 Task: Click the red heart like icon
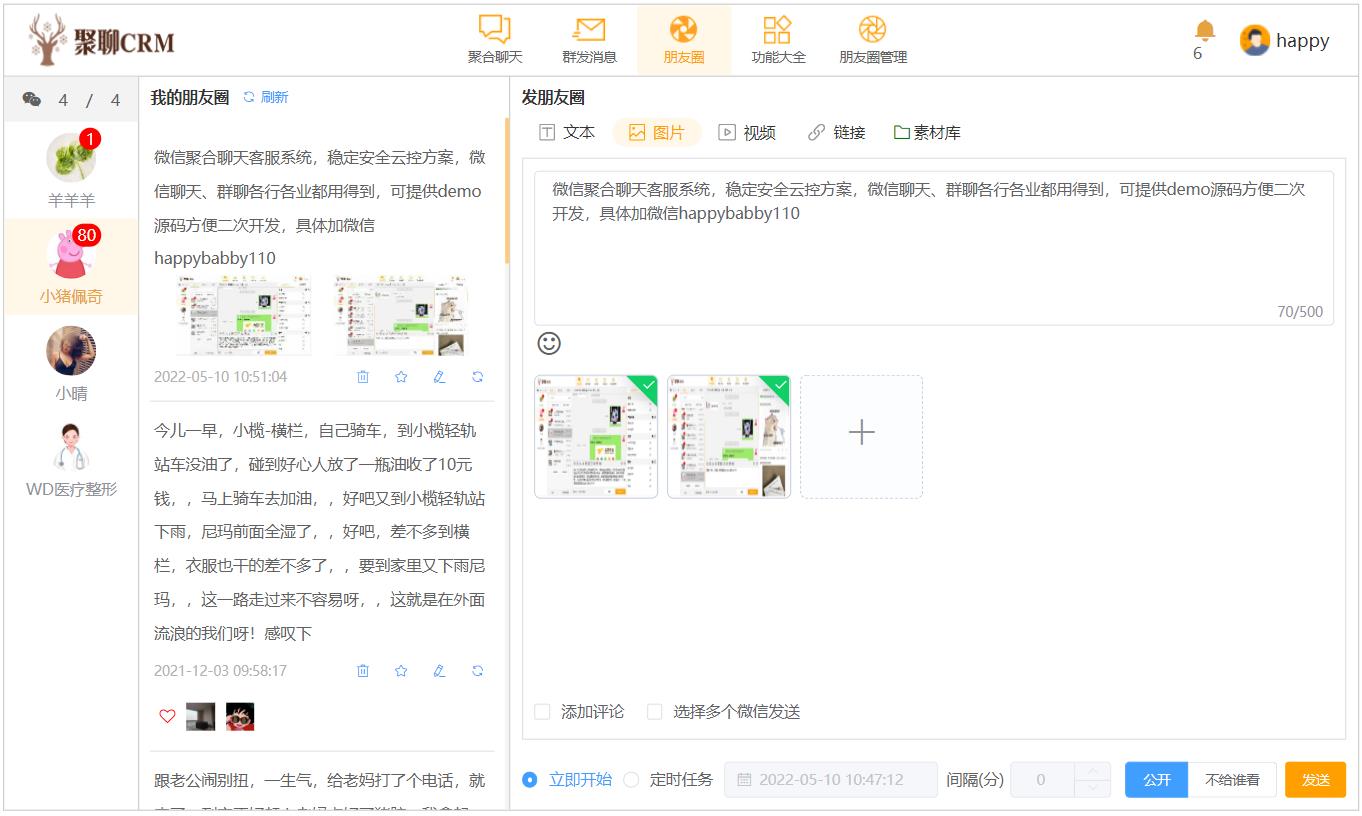tap(167, 716)
